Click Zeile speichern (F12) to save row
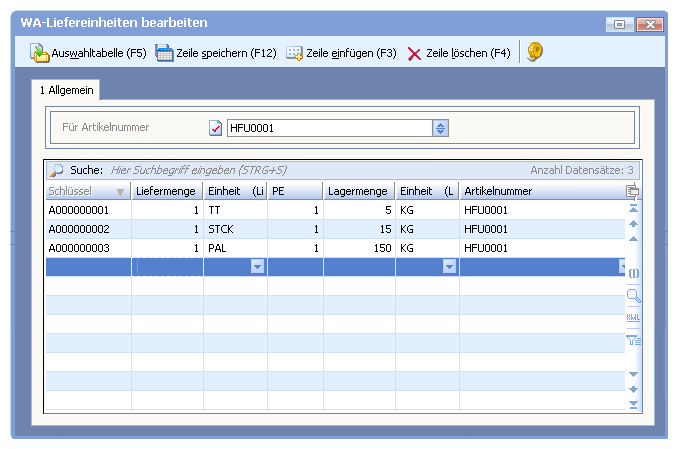Viewport: 678px width, 449px height. [216, 53]
